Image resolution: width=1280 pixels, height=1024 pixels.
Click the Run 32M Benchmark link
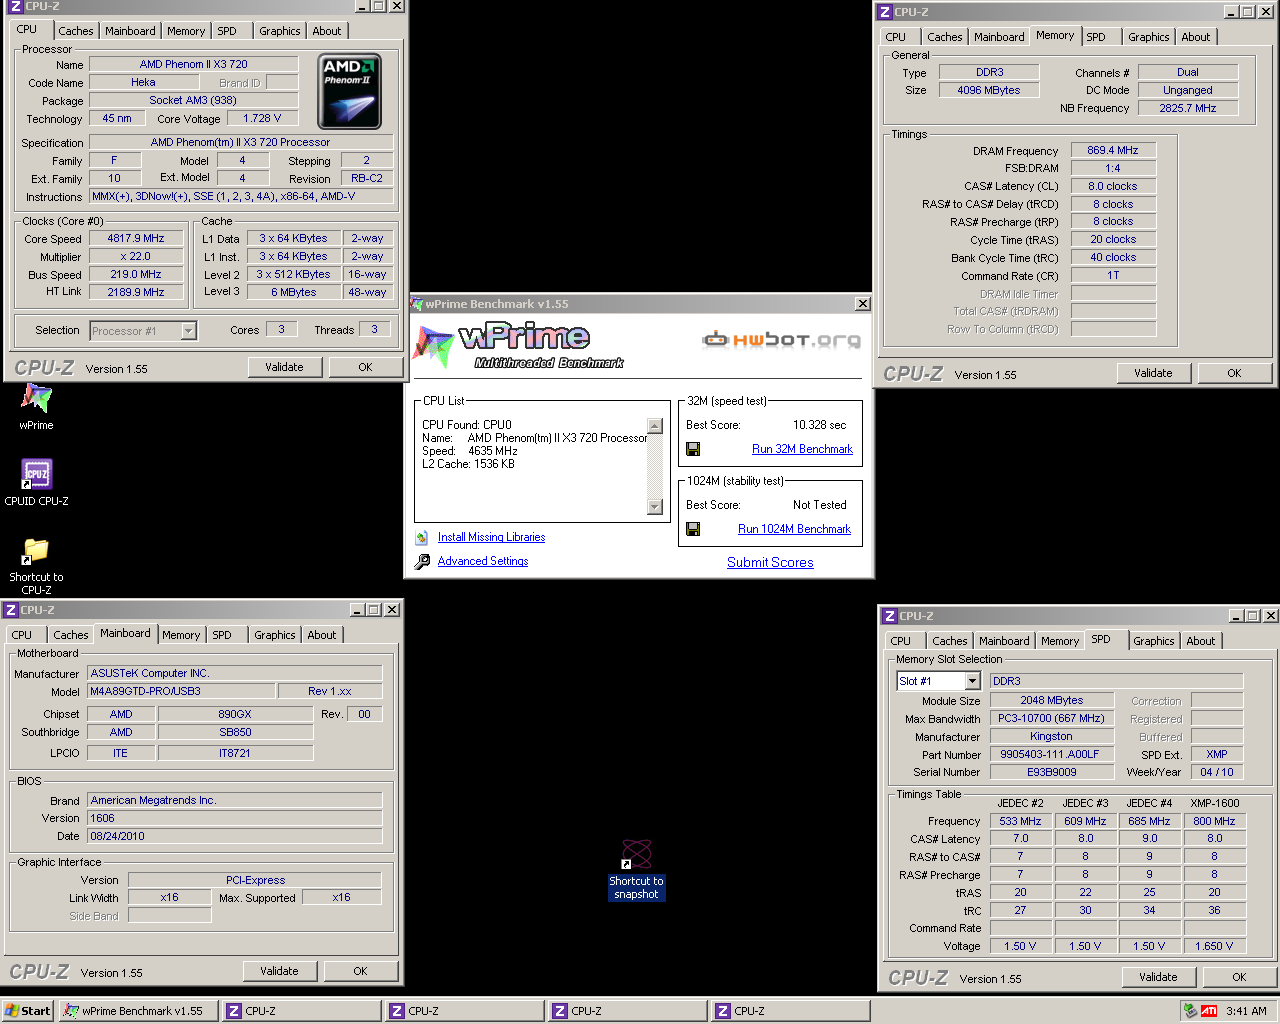click(x=802, y=449)
